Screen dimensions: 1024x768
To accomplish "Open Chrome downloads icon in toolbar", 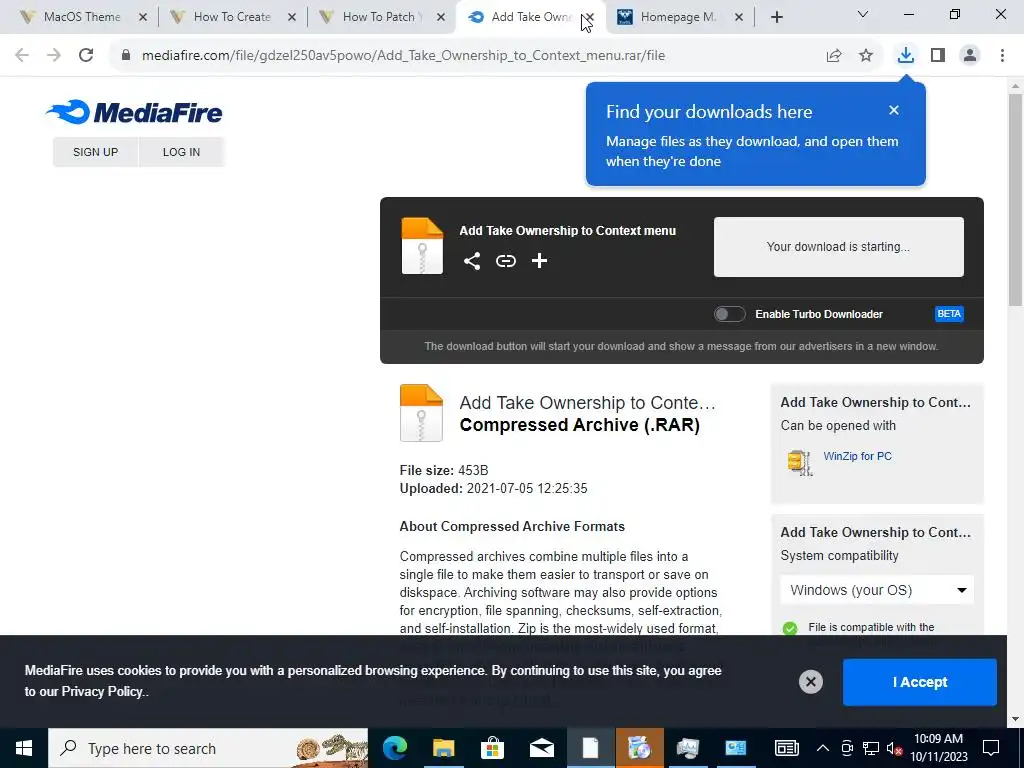I will (905, 55).
